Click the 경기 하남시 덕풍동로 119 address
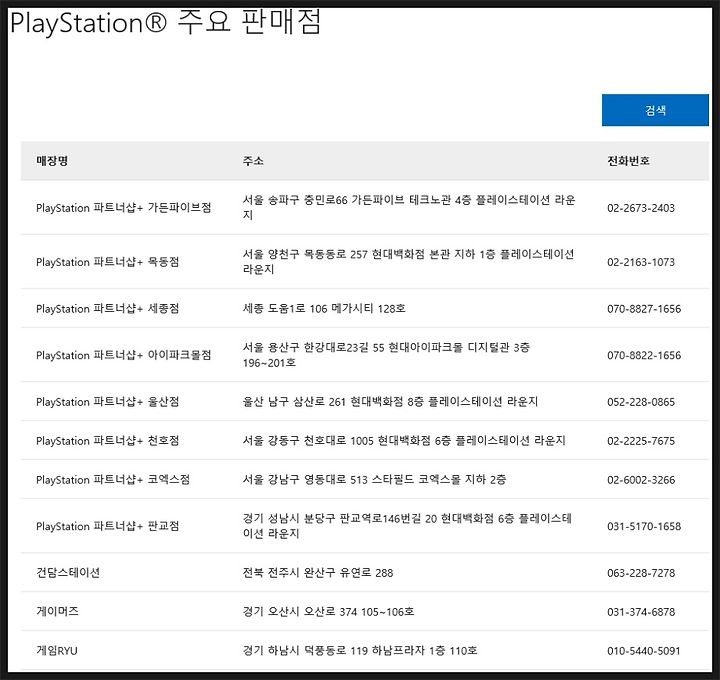Image resolution: width=720 pixels, height=680 pixels. (x=360, y=650)
